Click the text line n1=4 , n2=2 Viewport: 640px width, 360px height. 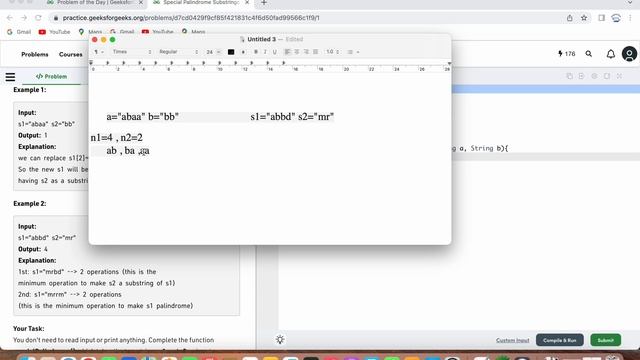[116, 138]
